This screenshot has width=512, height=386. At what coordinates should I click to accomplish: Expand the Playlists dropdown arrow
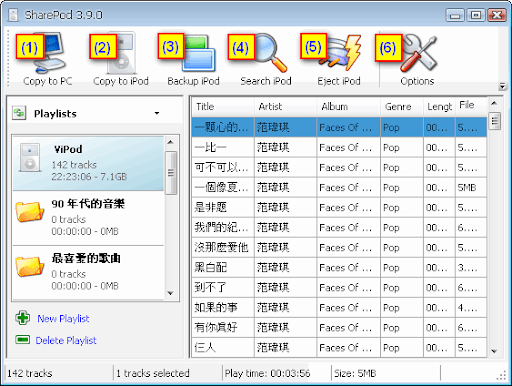pyautogui.click(x=157, y=113)
